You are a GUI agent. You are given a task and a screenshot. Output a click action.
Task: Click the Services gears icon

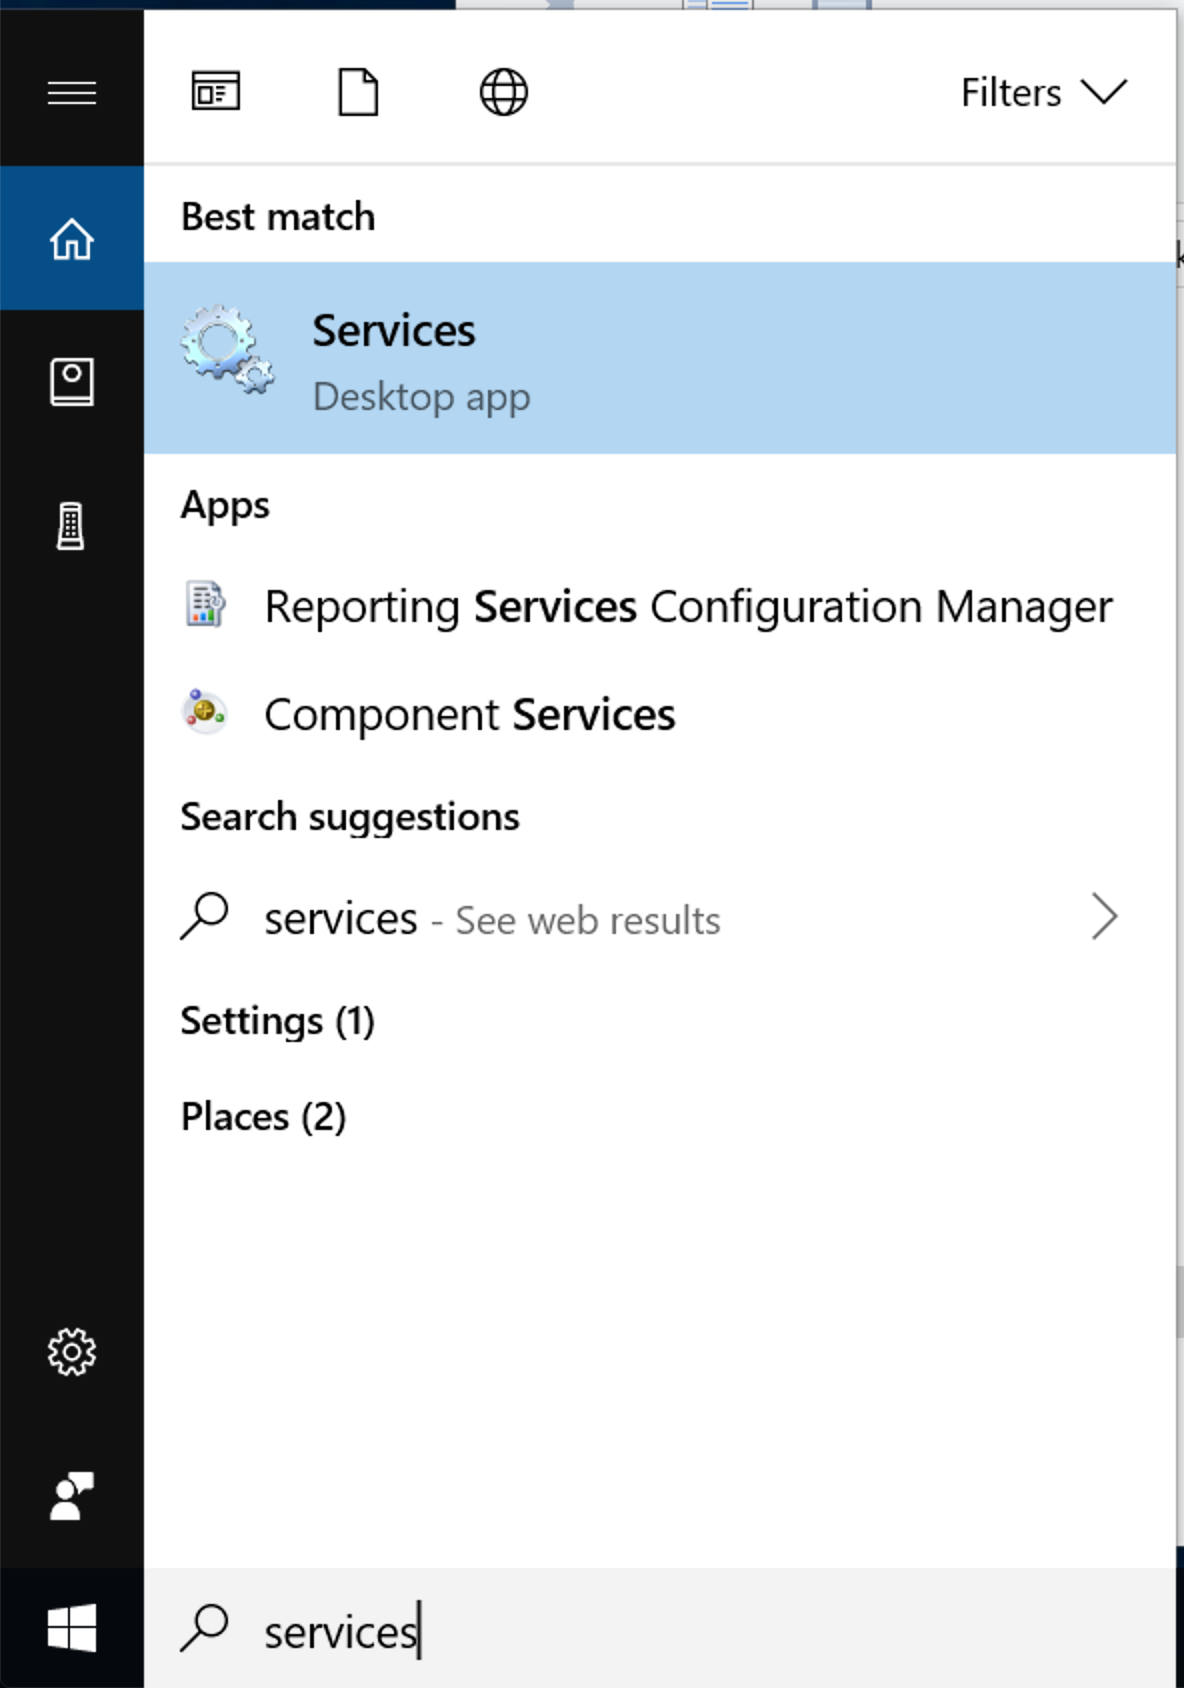(x=227, y=350)
